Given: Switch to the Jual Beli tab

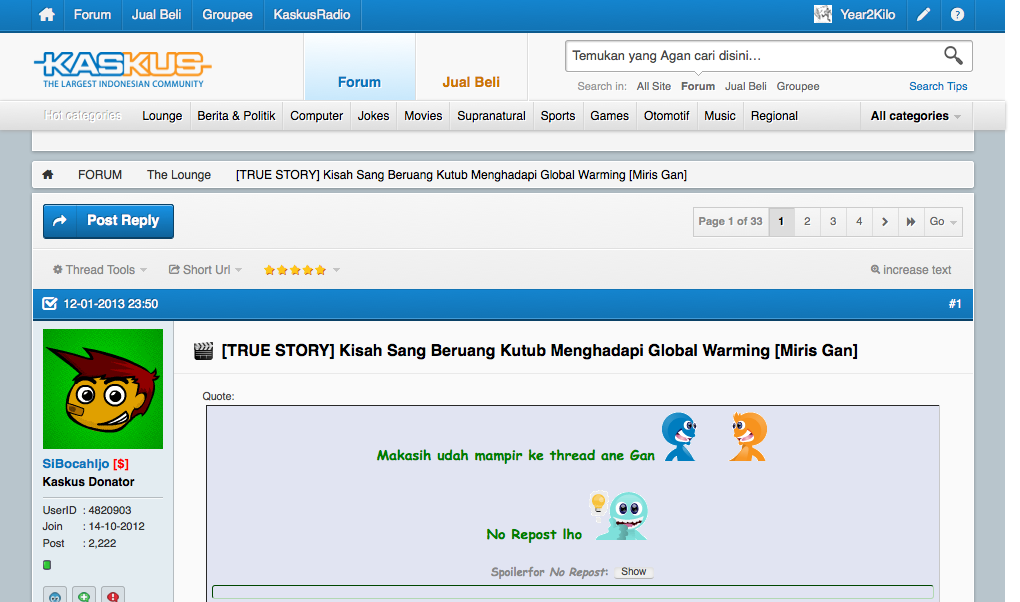Looking at the screenshot, I should (x=471, y=82).
